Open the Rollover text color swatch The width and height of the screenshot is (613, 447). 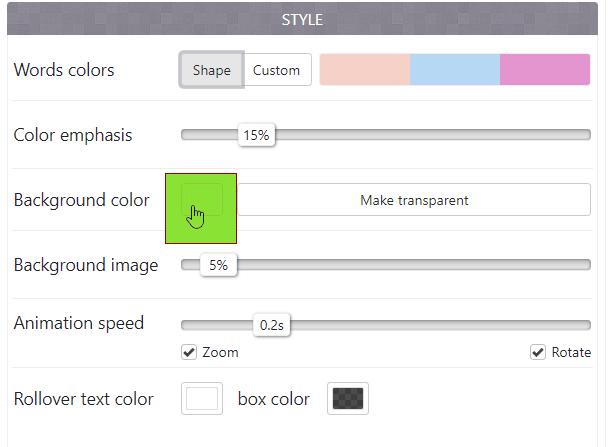point(202,398)
